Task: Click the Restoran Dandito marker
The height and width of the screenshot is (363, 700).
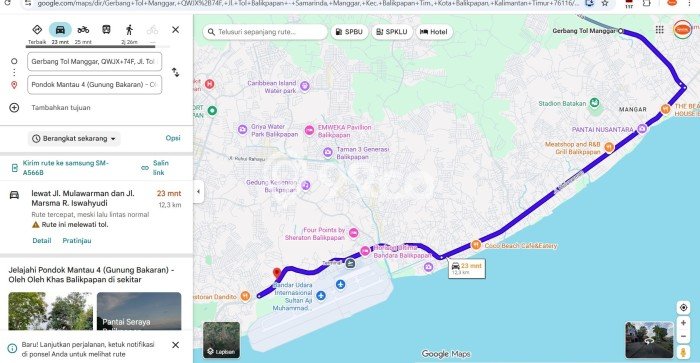Action: (245, 296)
